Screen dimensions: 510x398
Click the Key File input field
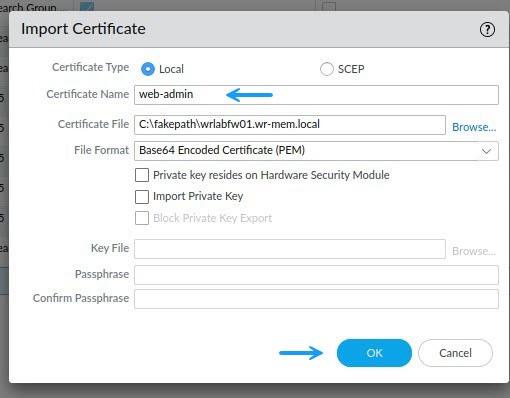tap(290, 249)
